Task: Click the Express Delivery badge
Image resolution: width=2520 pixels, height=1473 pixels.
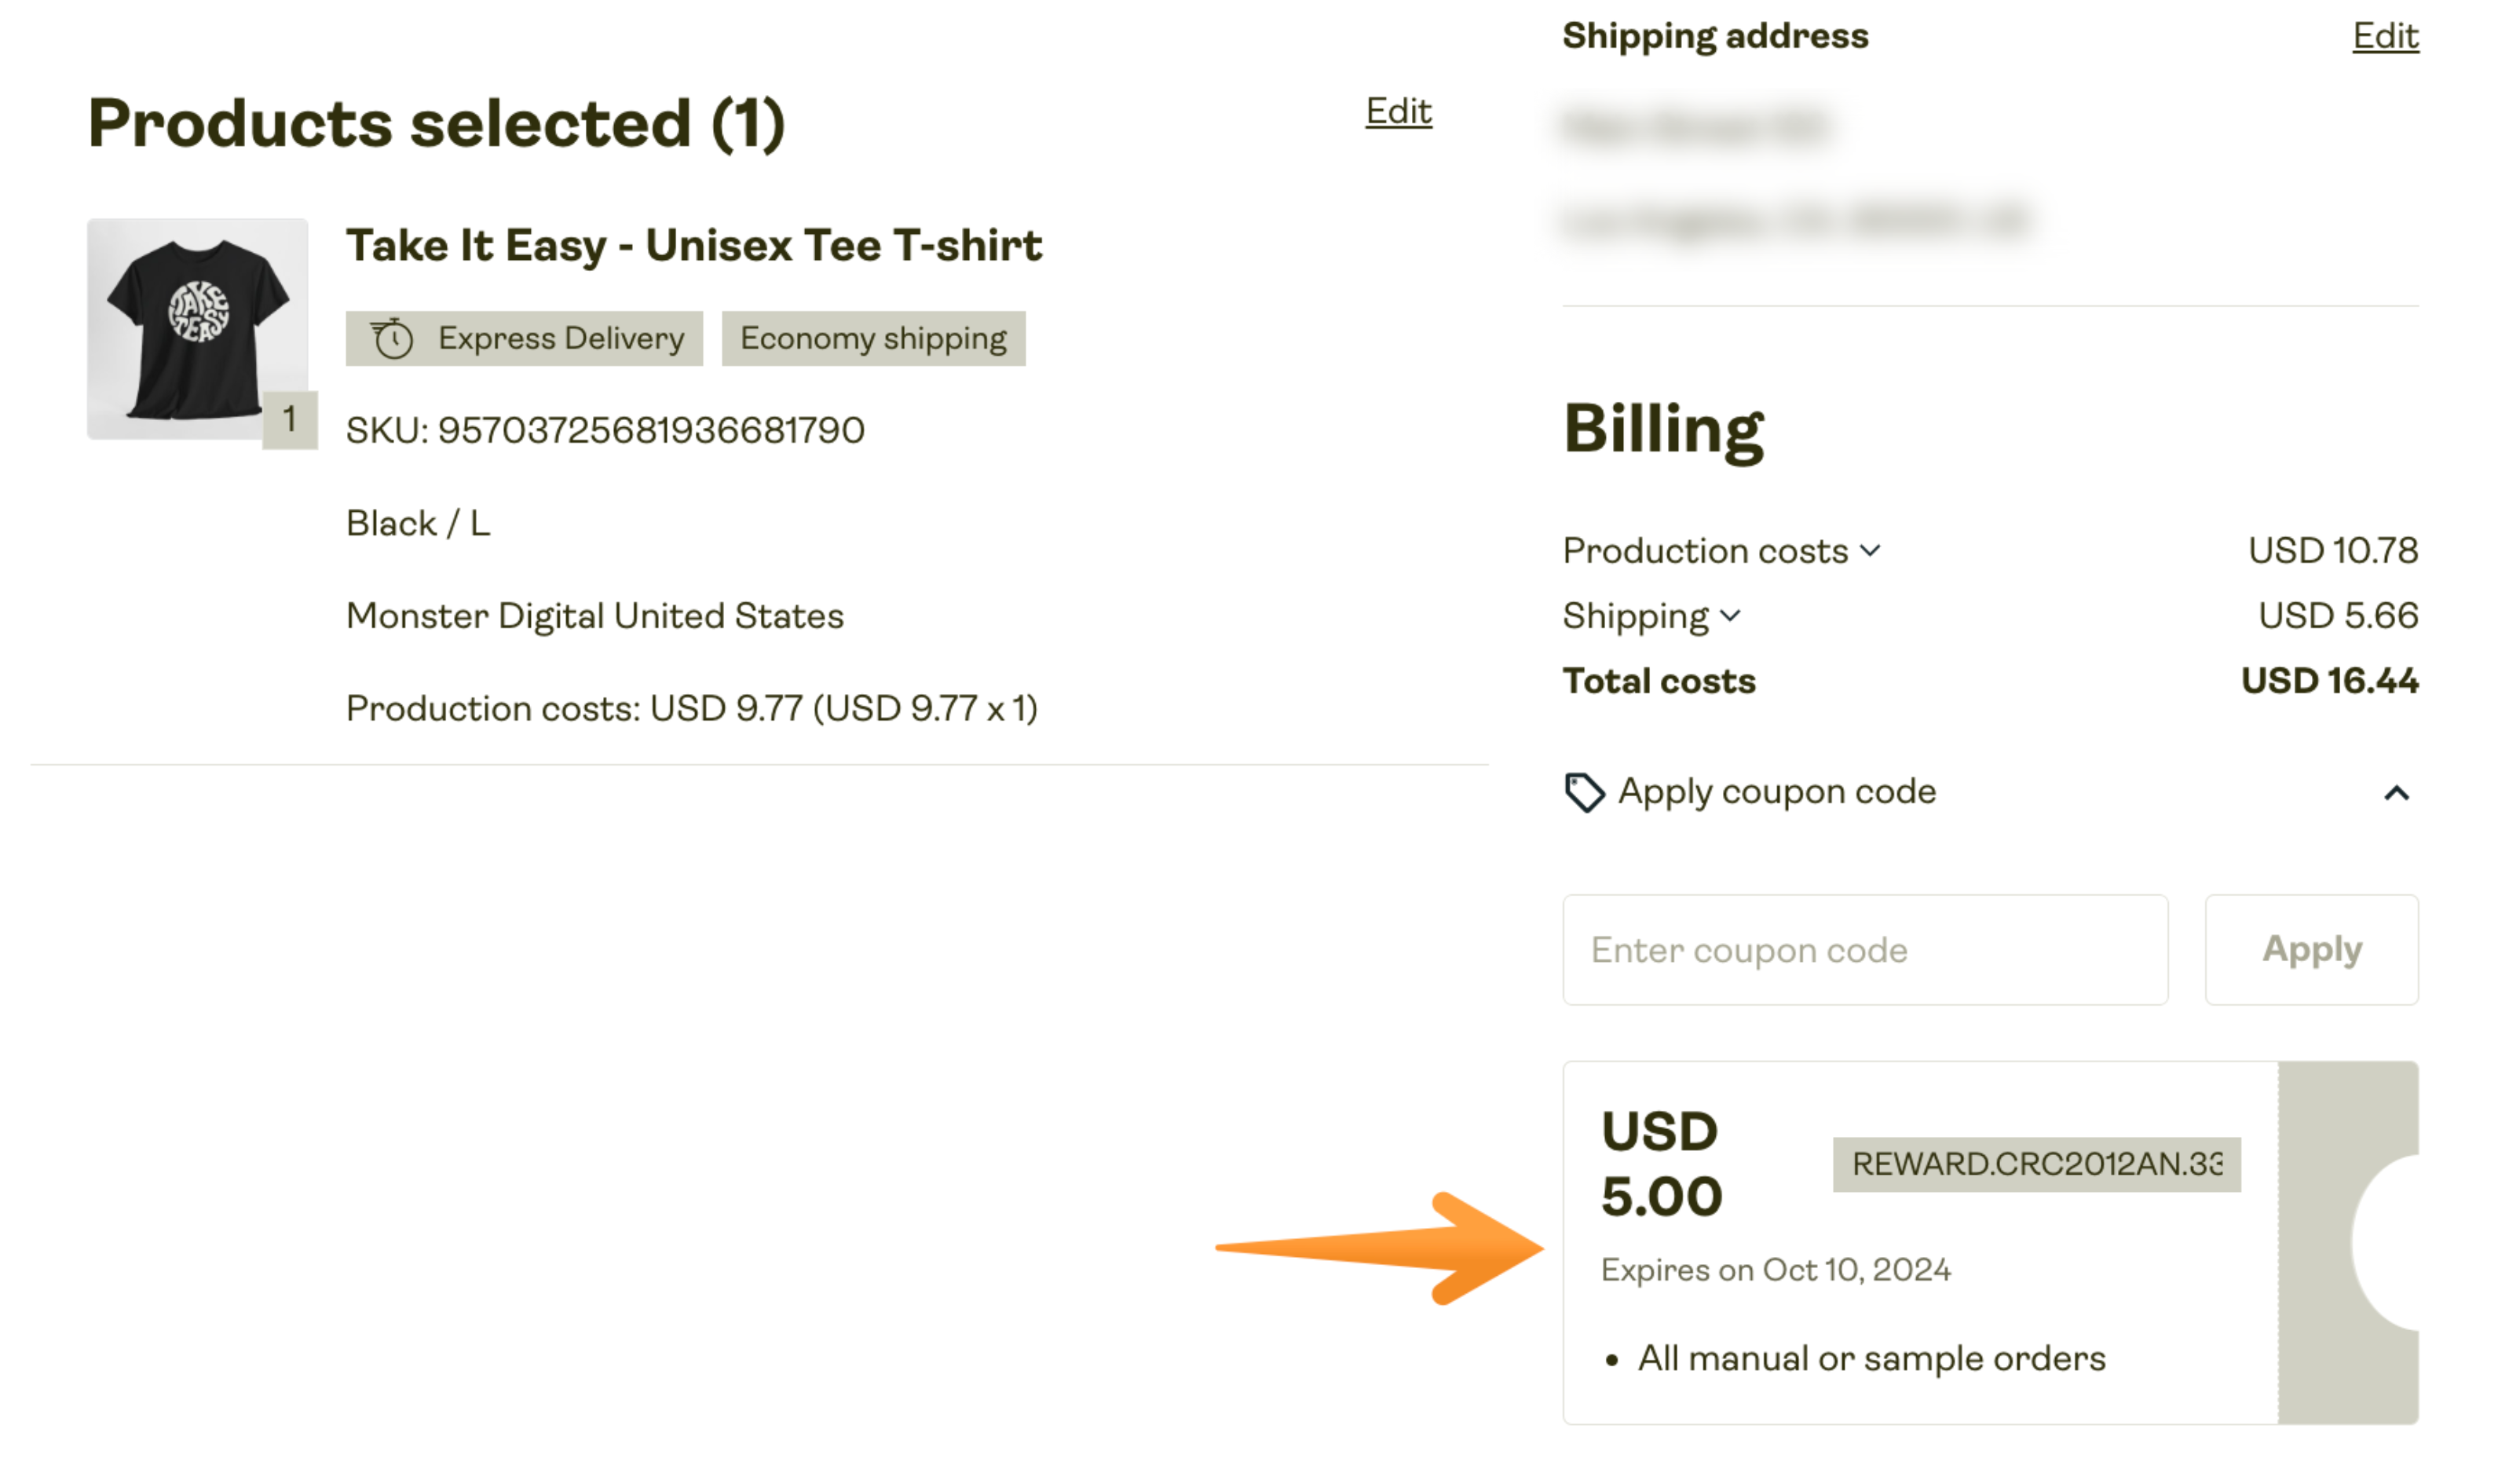Action: point(524,339)
